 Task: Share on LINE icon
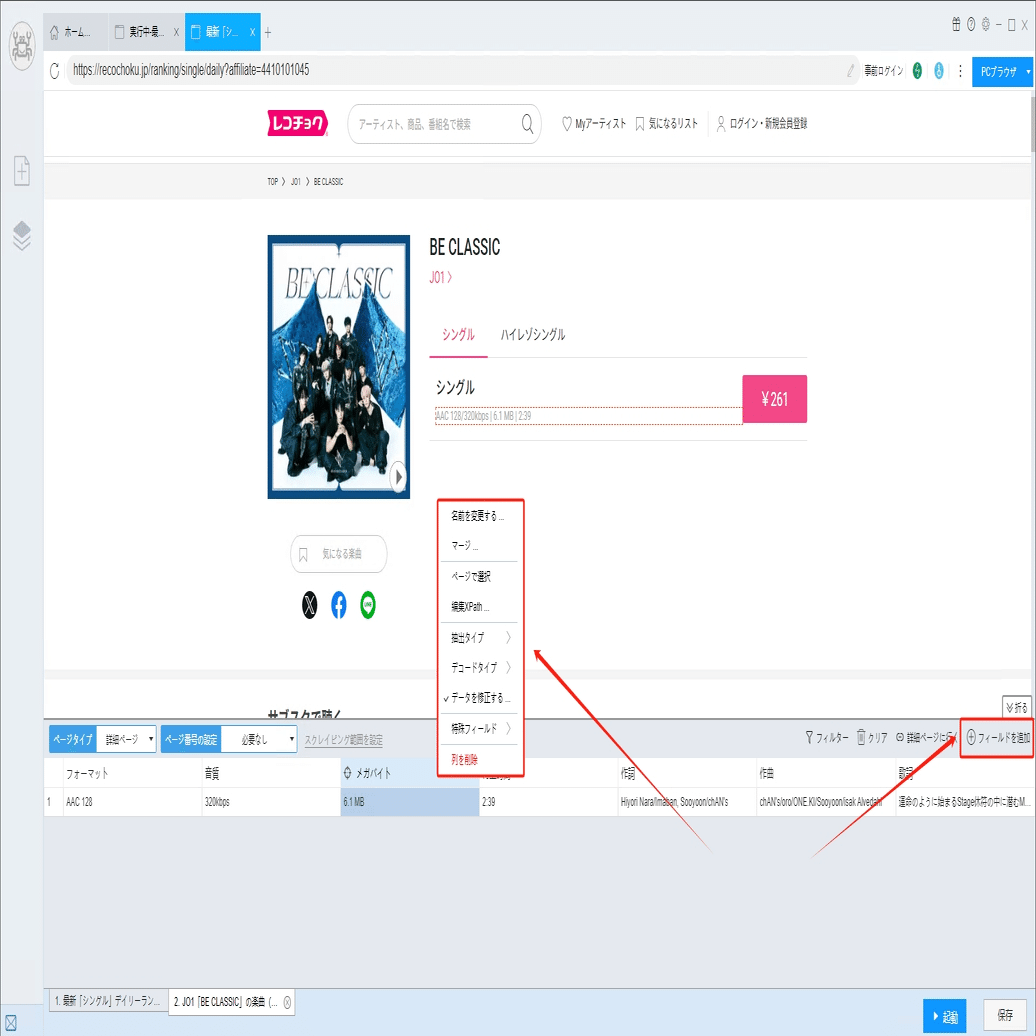[x=368, y=605]
